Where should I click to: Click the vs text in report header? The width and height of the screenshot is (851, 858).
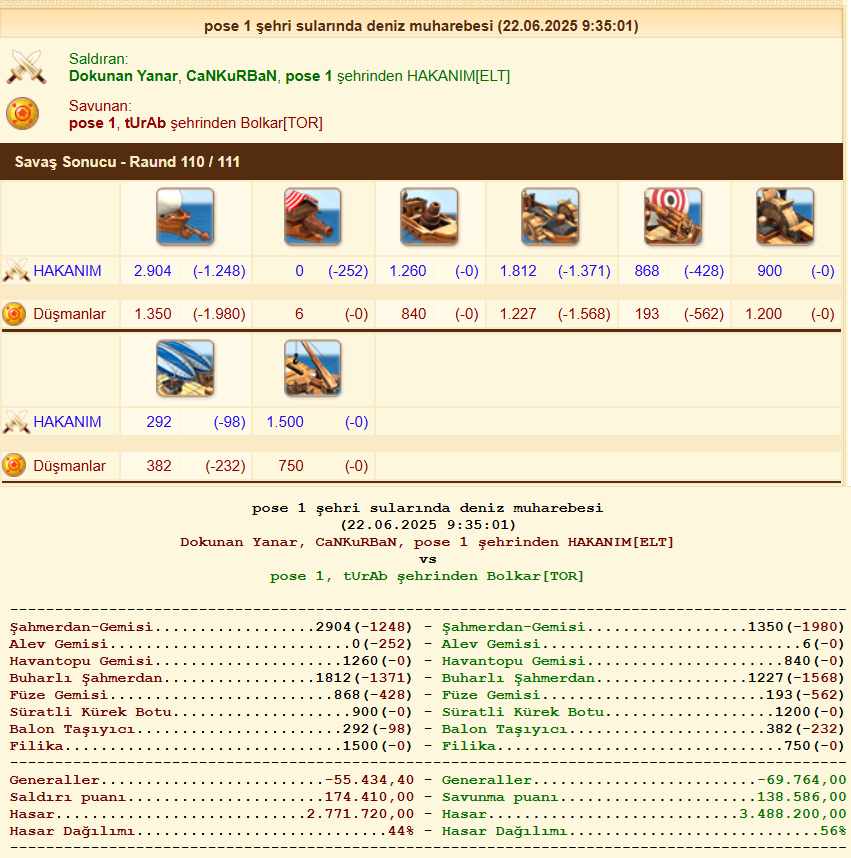click(x=427, y=559)
